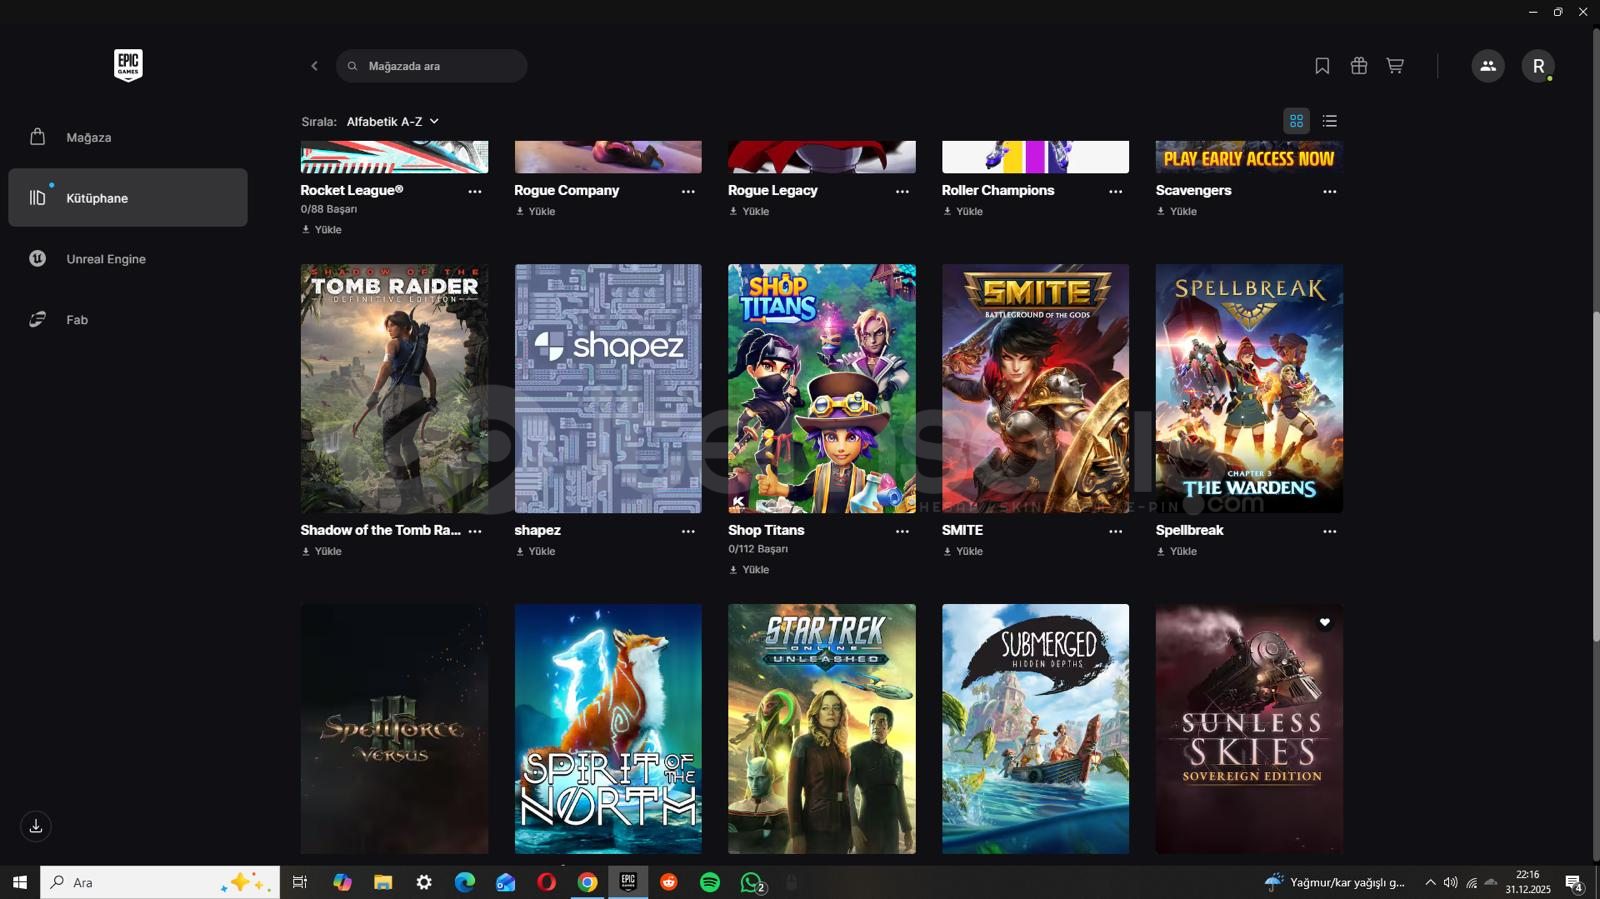Viewport: 1600px width, 899px height.
Task: Open options menu for Shop Titans
Action: click(x=902, y=531)
